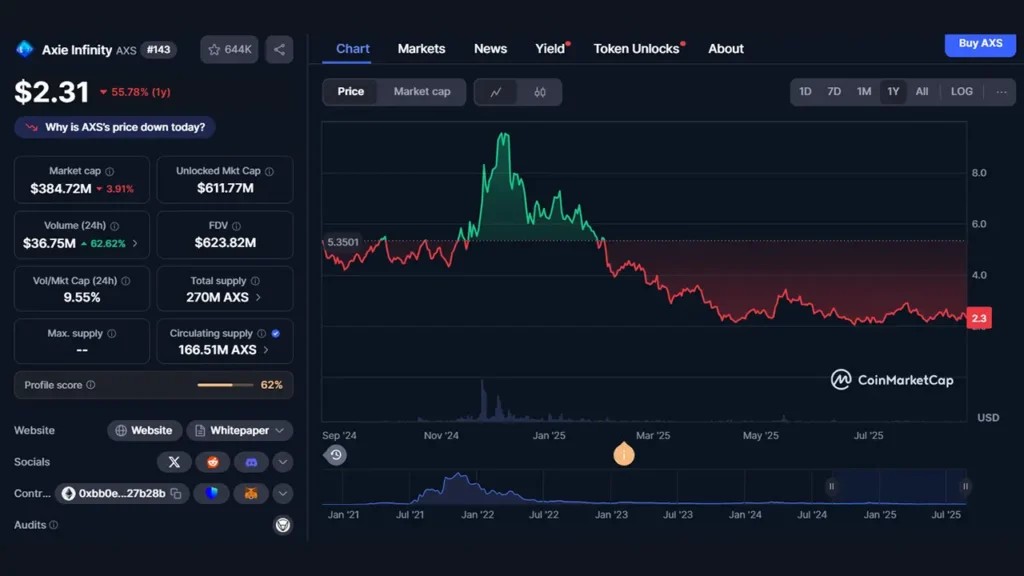1024x576 pixels.
Task: Expand more contracts chevron
Action: click(x=283, y=494)
